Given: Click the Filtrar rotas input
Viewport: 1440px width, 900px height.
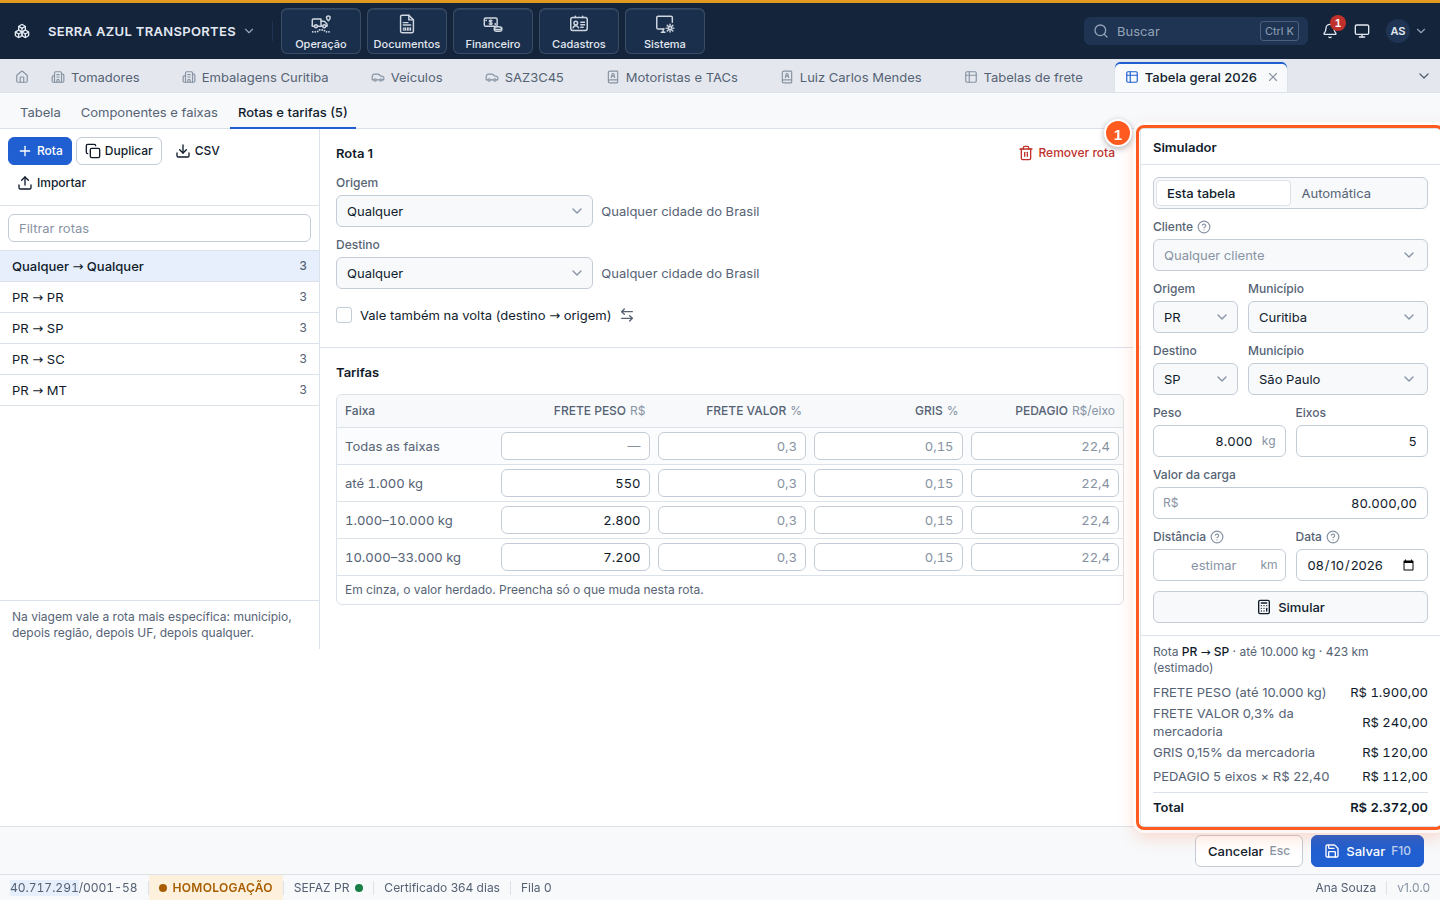Looking at the screenshot, I should coord(159,228).
